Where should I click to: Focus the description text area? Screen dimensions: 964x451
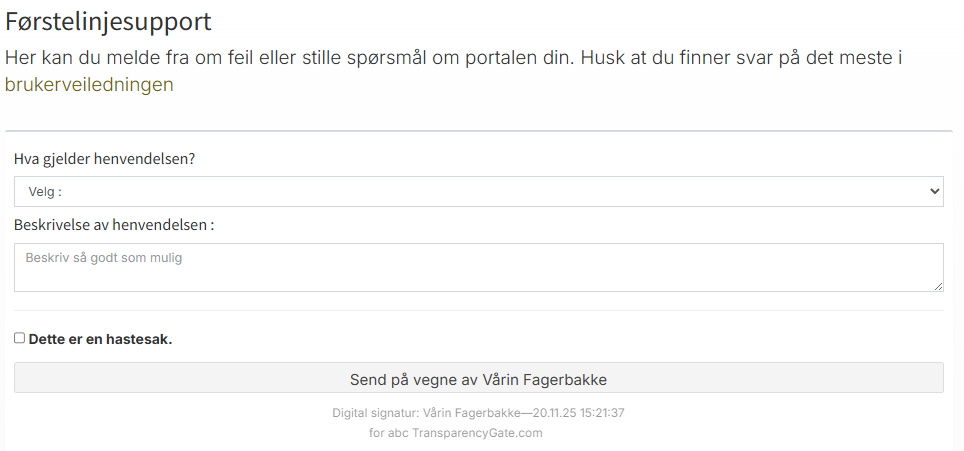[x=478, y=274]
